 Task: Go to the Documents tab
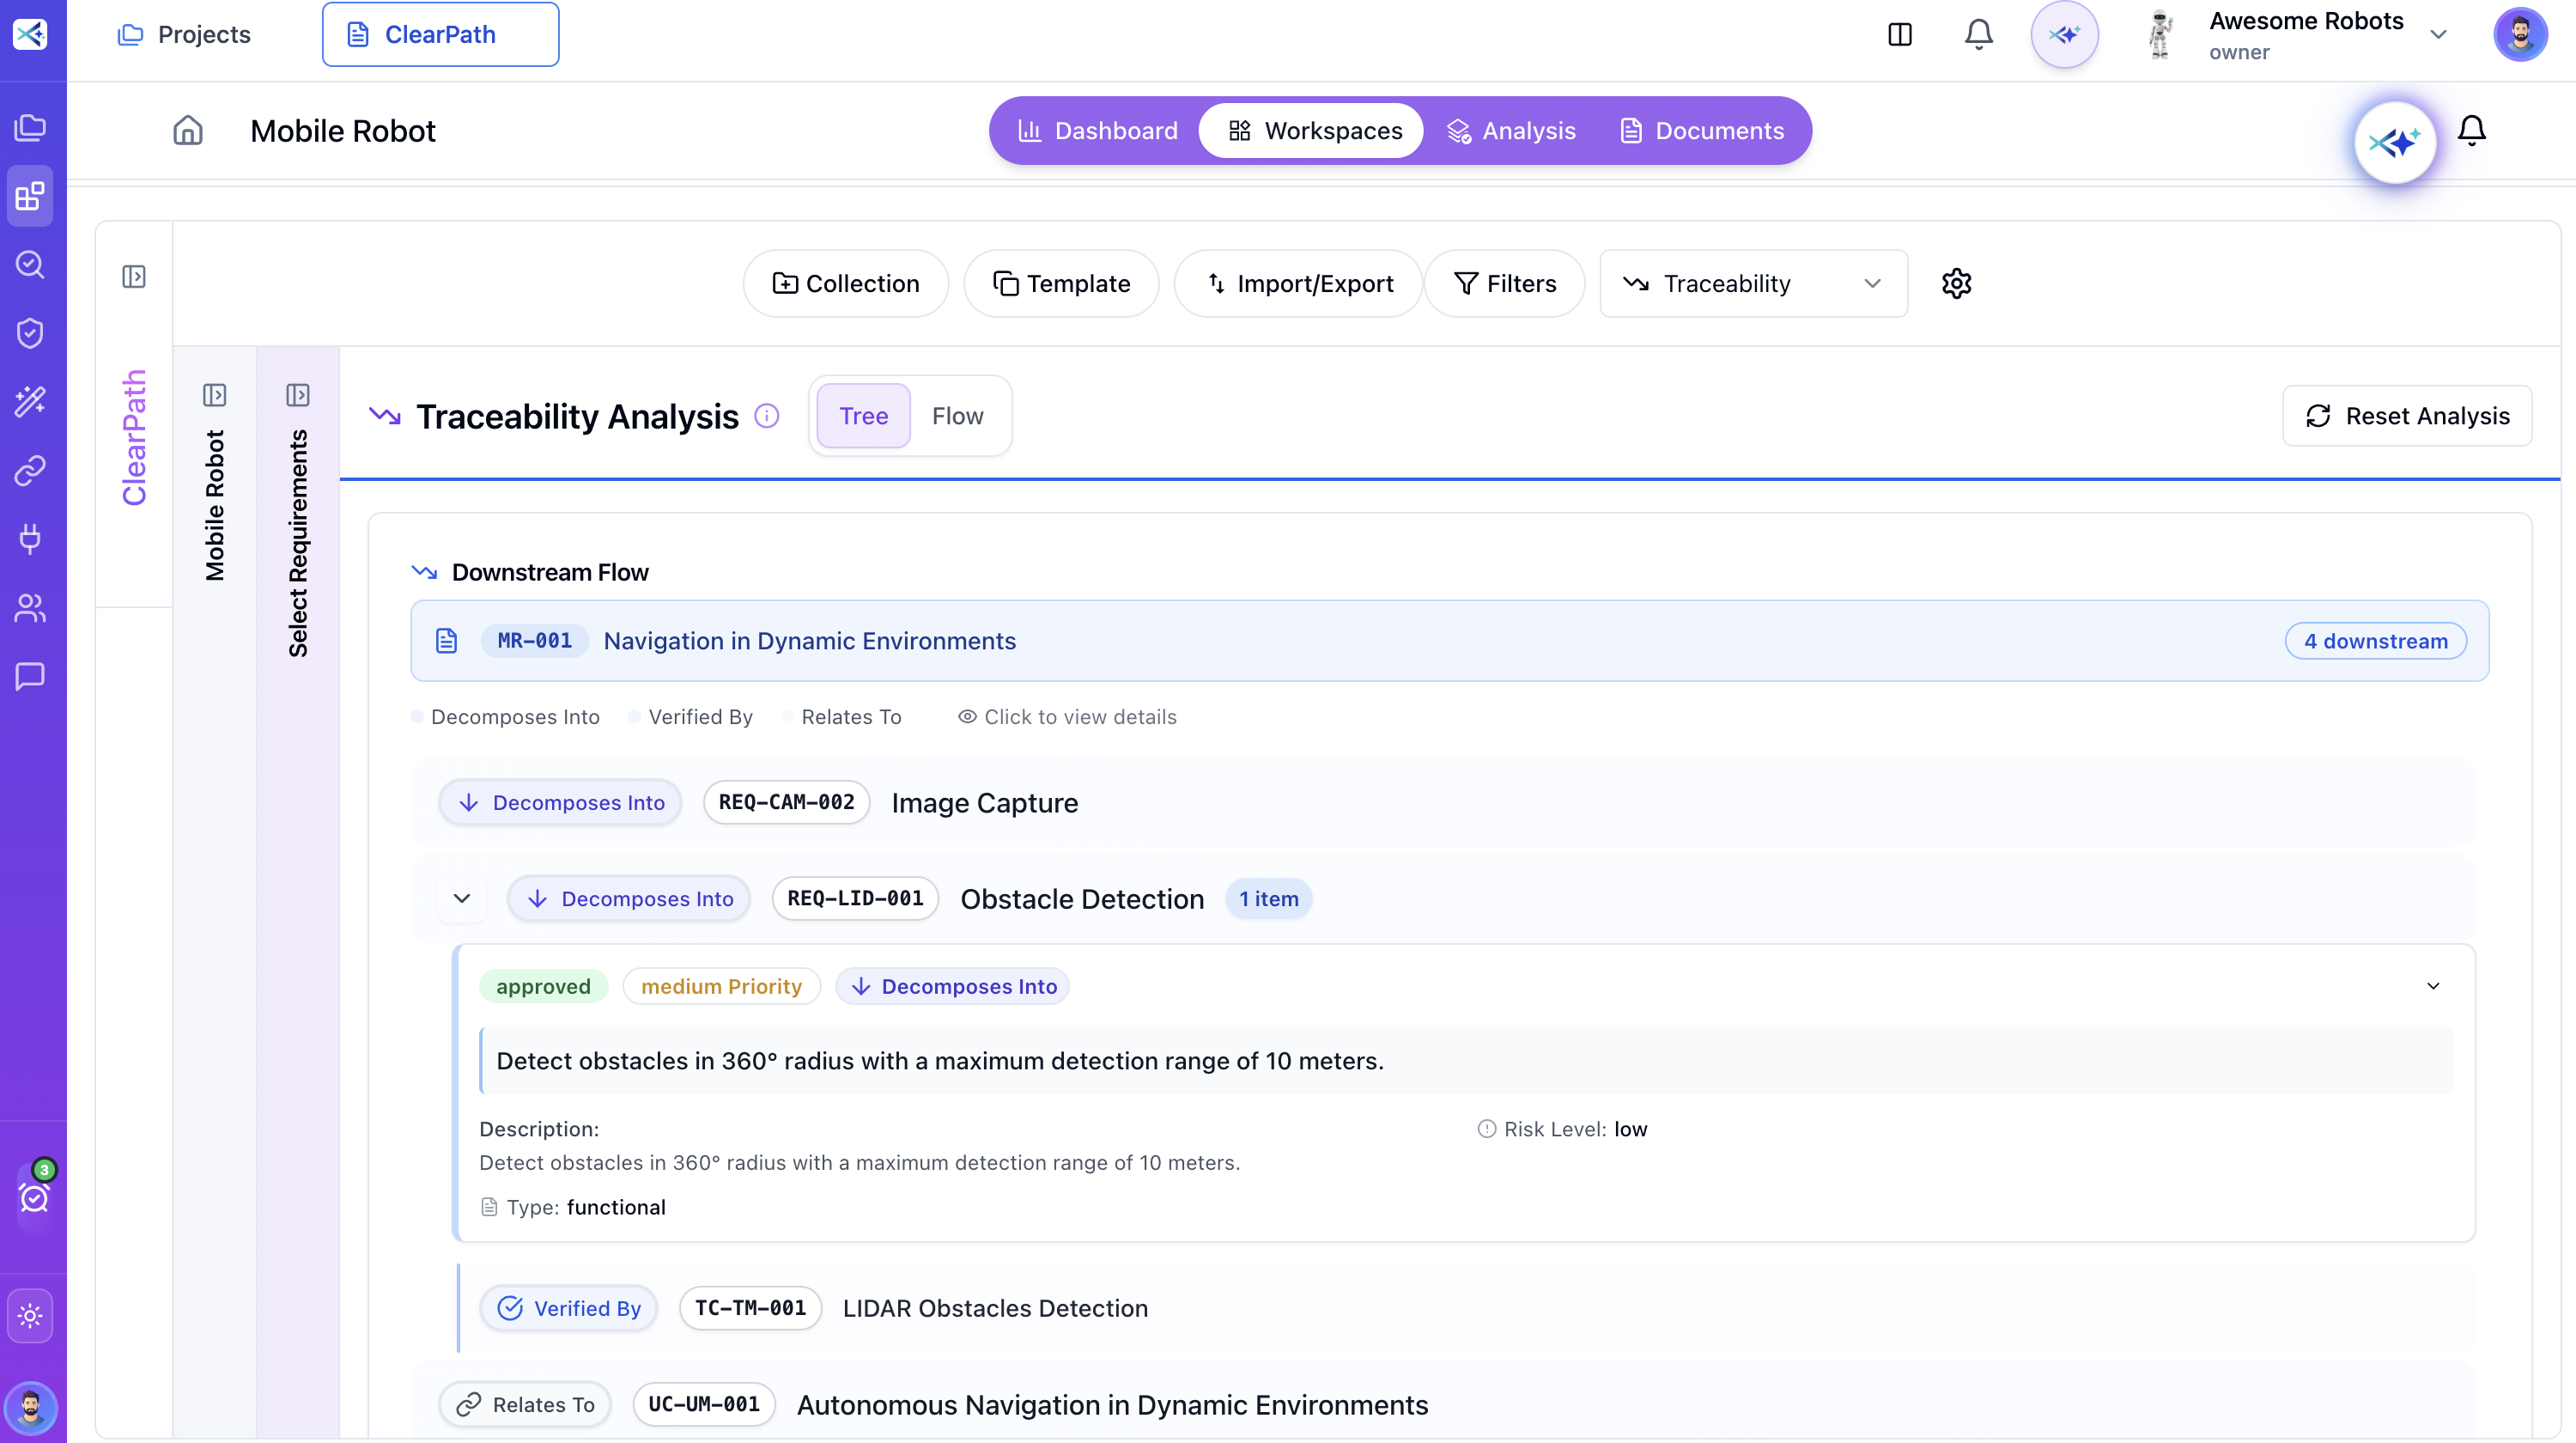pyautogui.click(x=1701, y=131)
